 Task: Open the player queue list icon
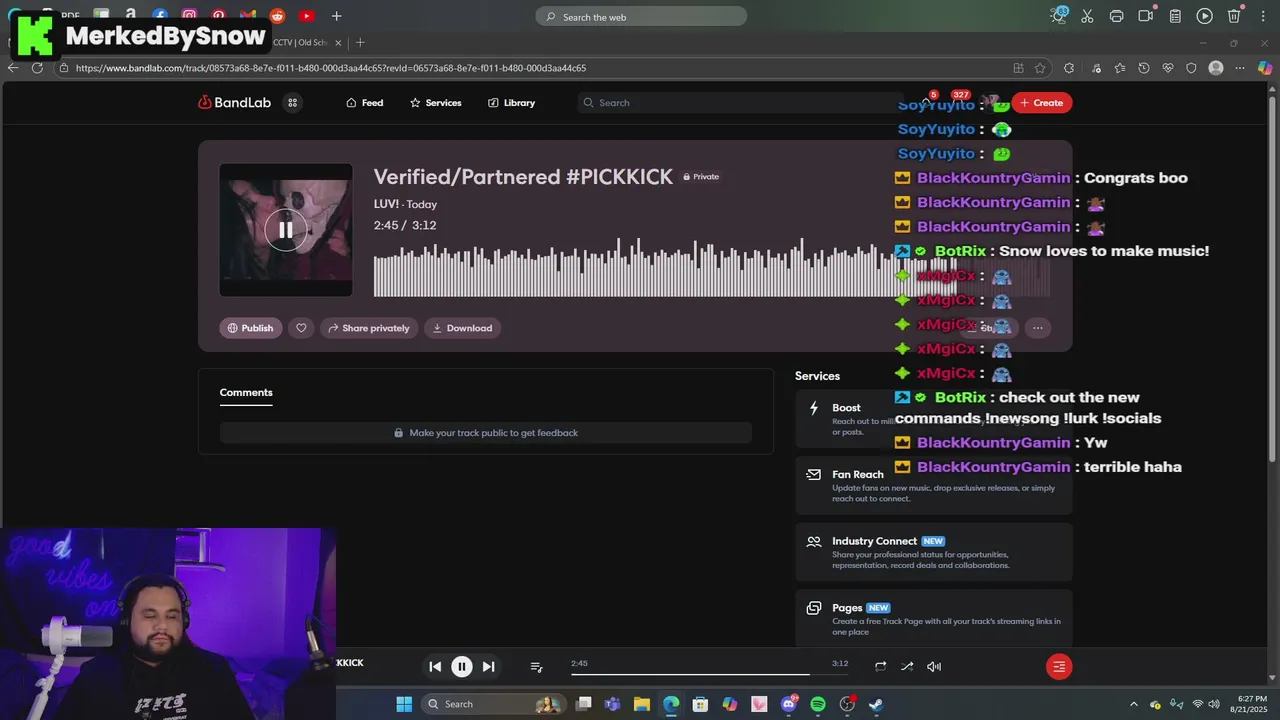tap(536, 667)
